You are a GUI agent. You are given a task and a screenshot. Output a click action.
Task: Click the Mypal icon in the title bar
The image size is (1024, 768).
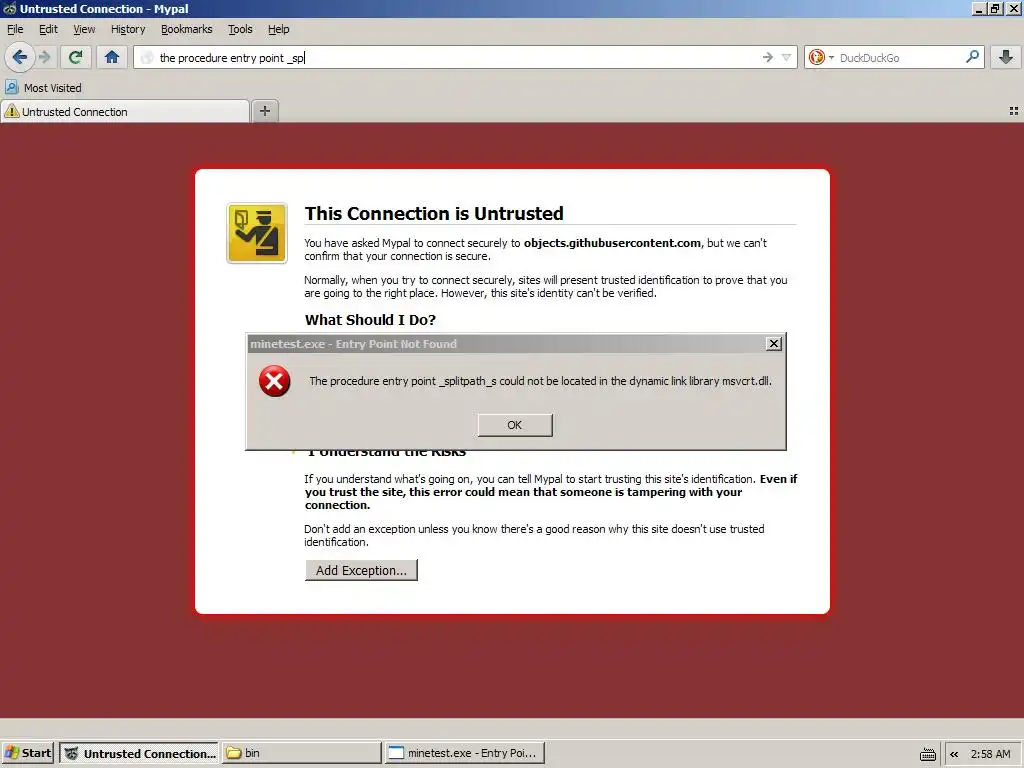click(x=9, y=8)
